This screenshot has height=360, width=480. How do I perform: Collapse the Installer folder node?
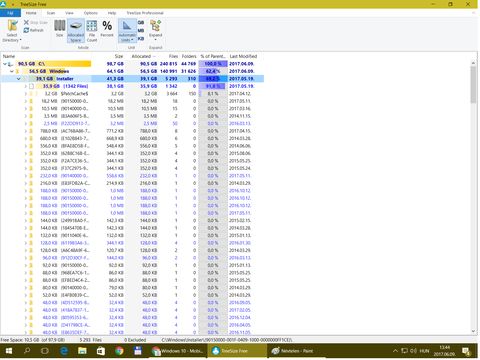pos(19,79)
